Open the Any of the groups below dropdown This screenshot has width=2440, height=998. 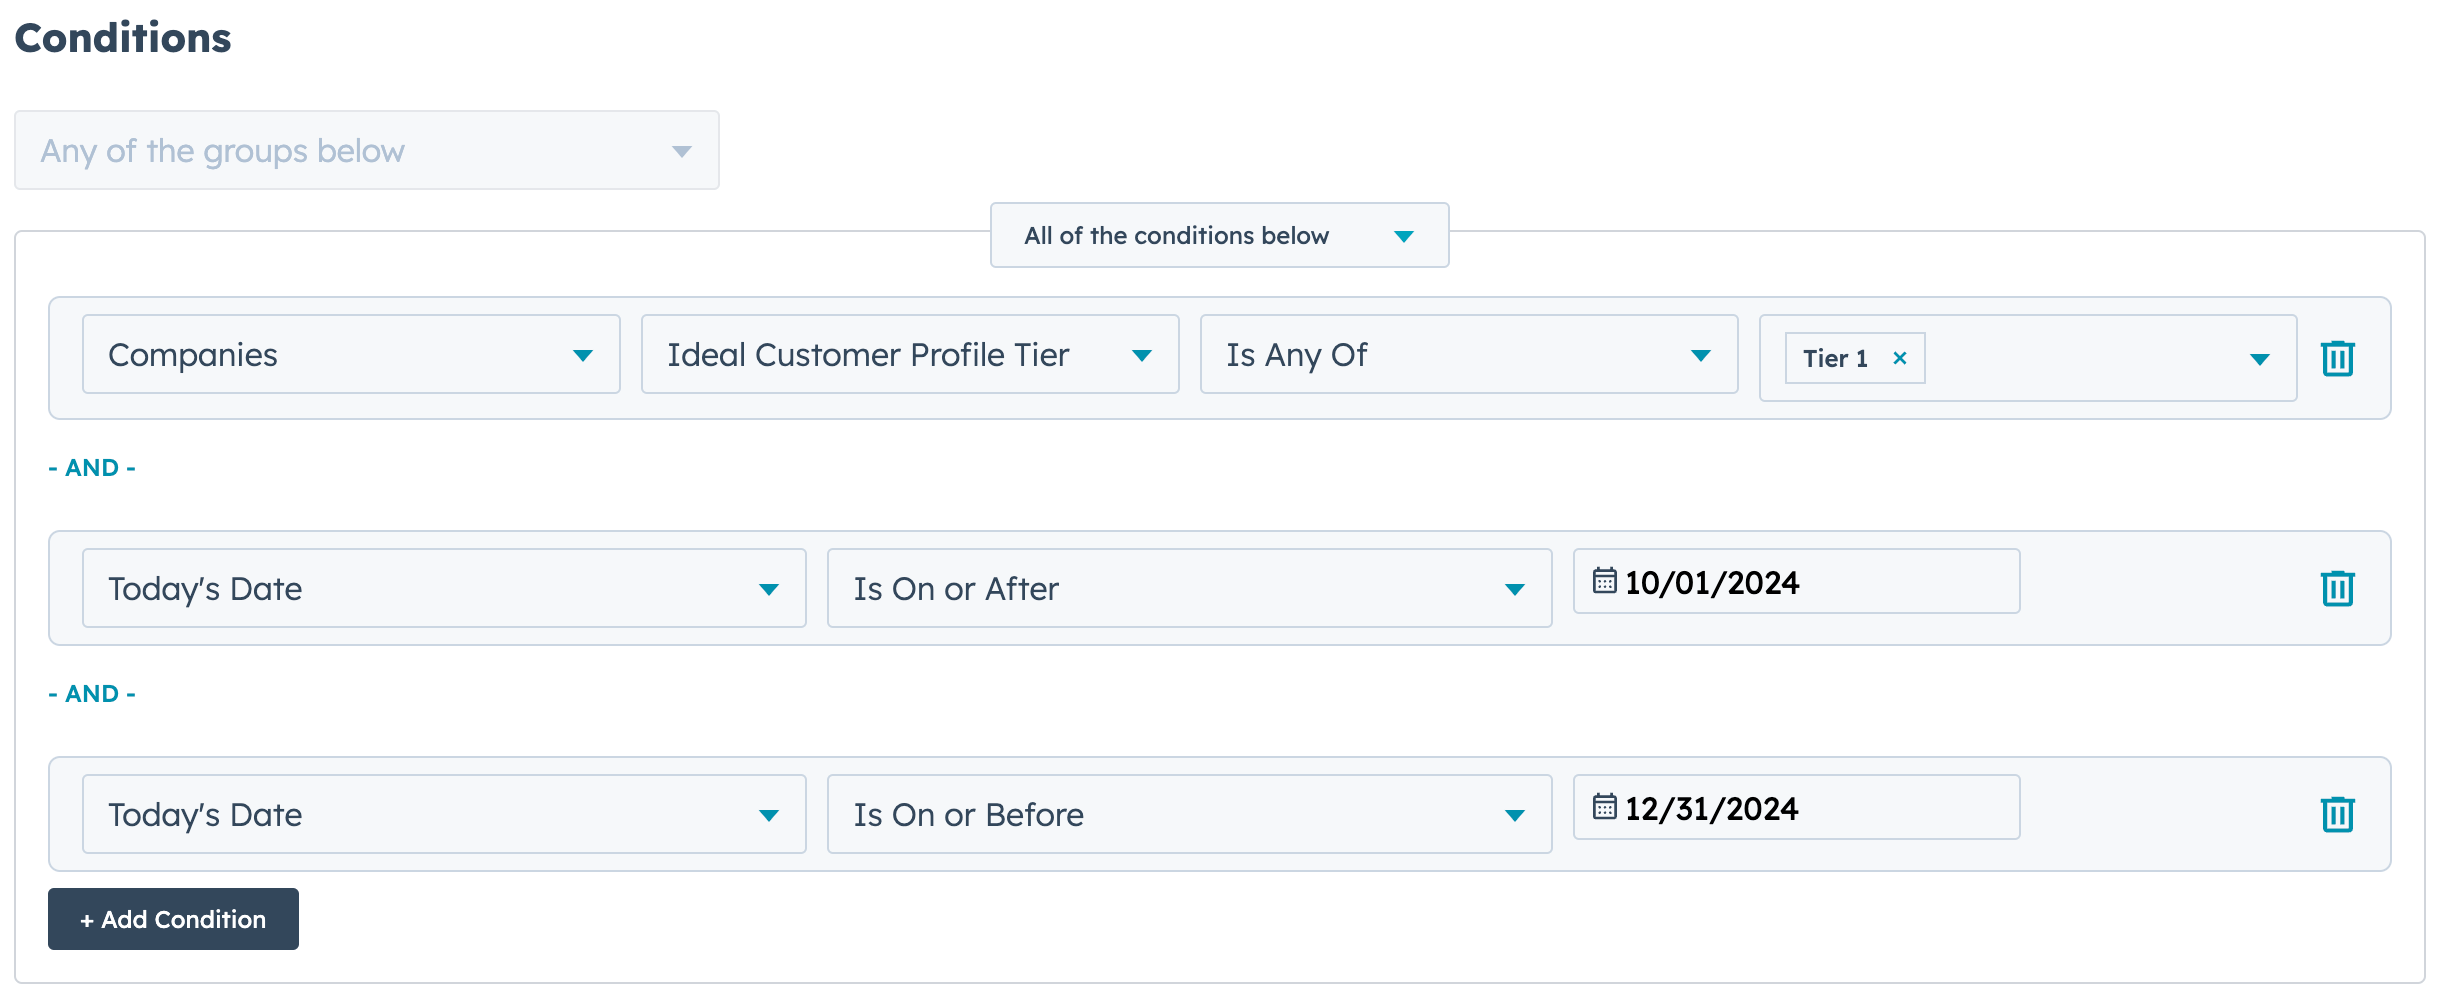click(x=366, y=151)
